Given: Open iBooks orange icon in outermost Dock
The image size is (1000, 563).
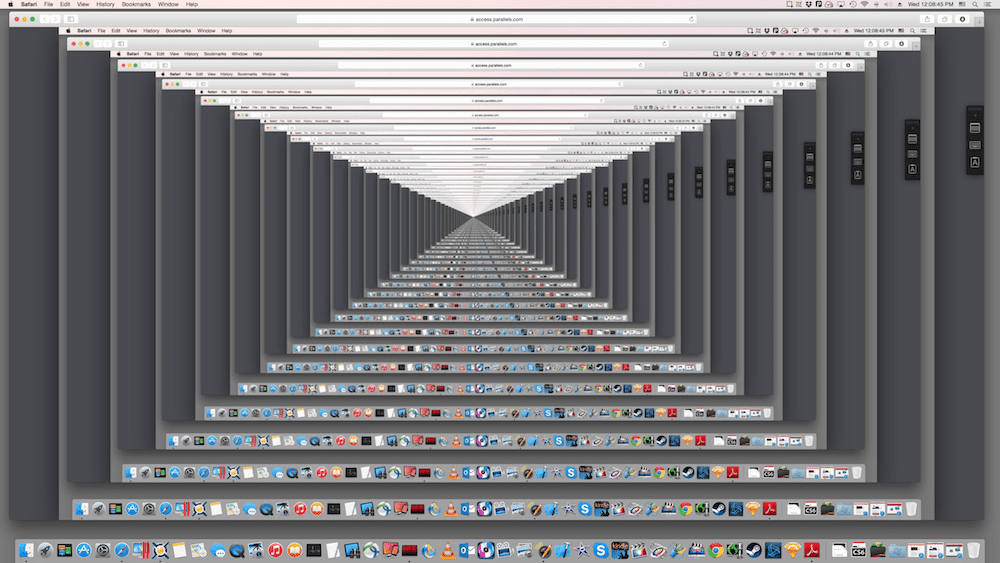Looking at the screenshot, I should pos(294,550).
